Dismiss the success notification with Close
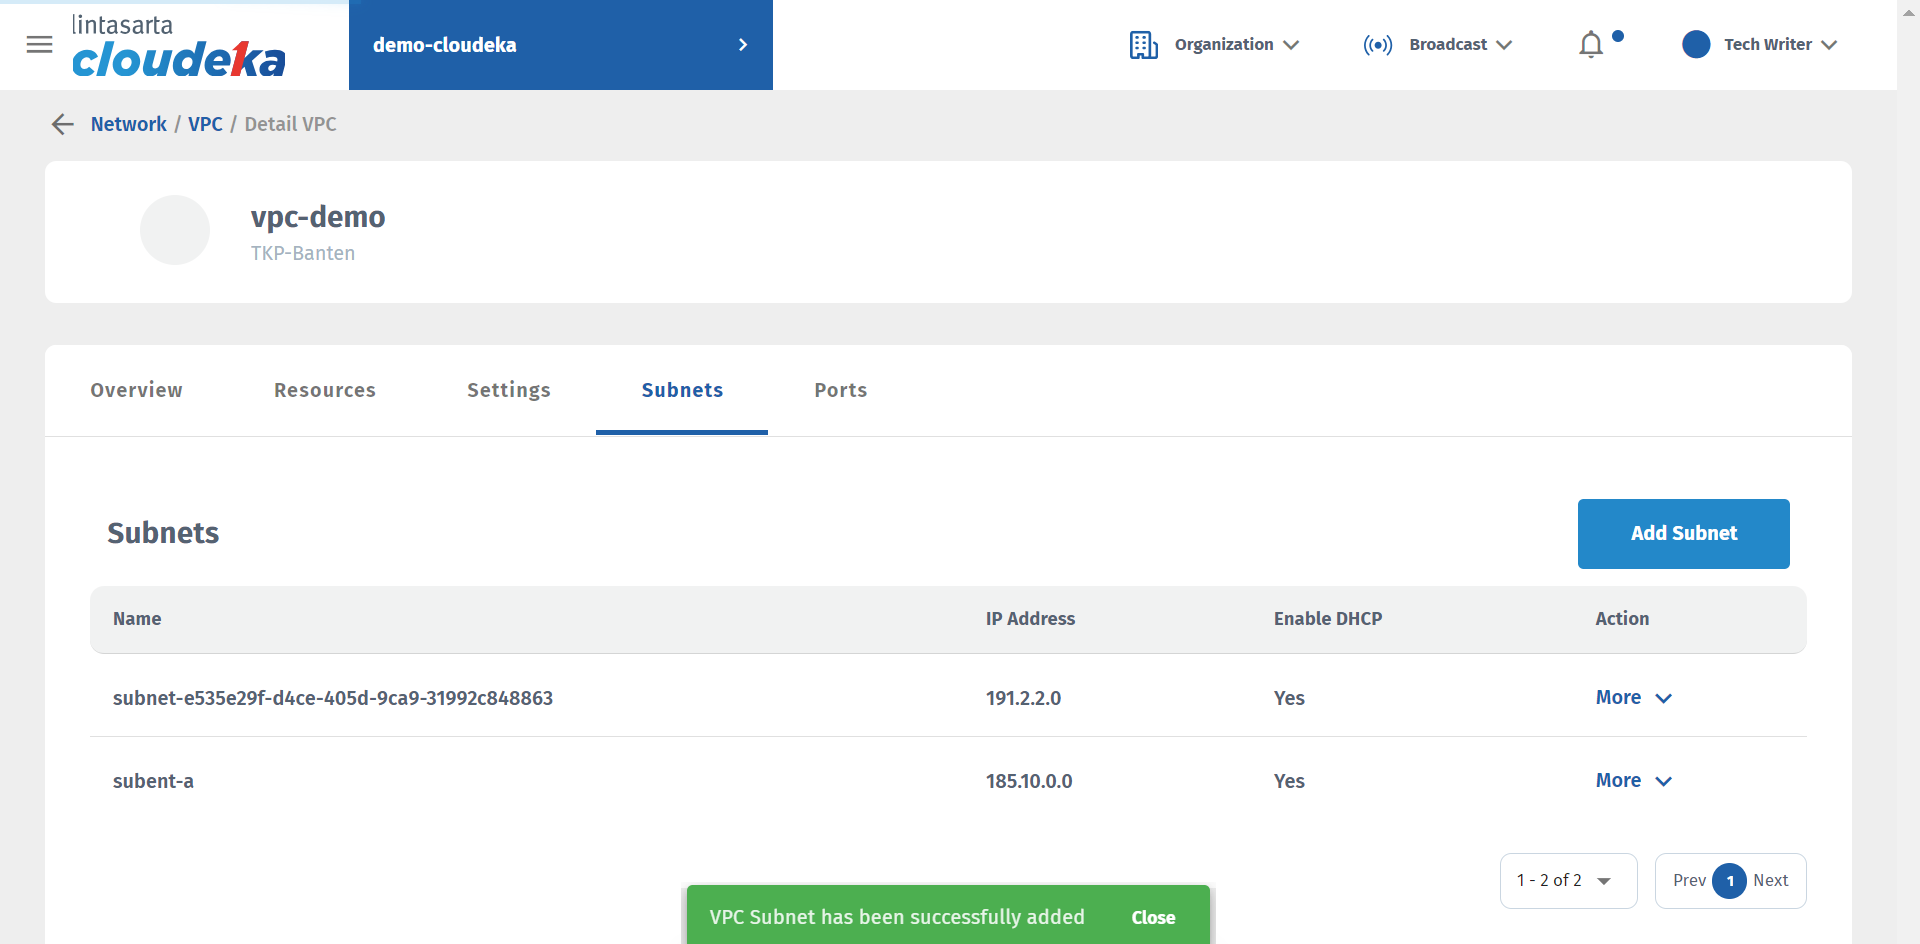The height and width of the screenshot is (944, 1920). pos(1153,917)
